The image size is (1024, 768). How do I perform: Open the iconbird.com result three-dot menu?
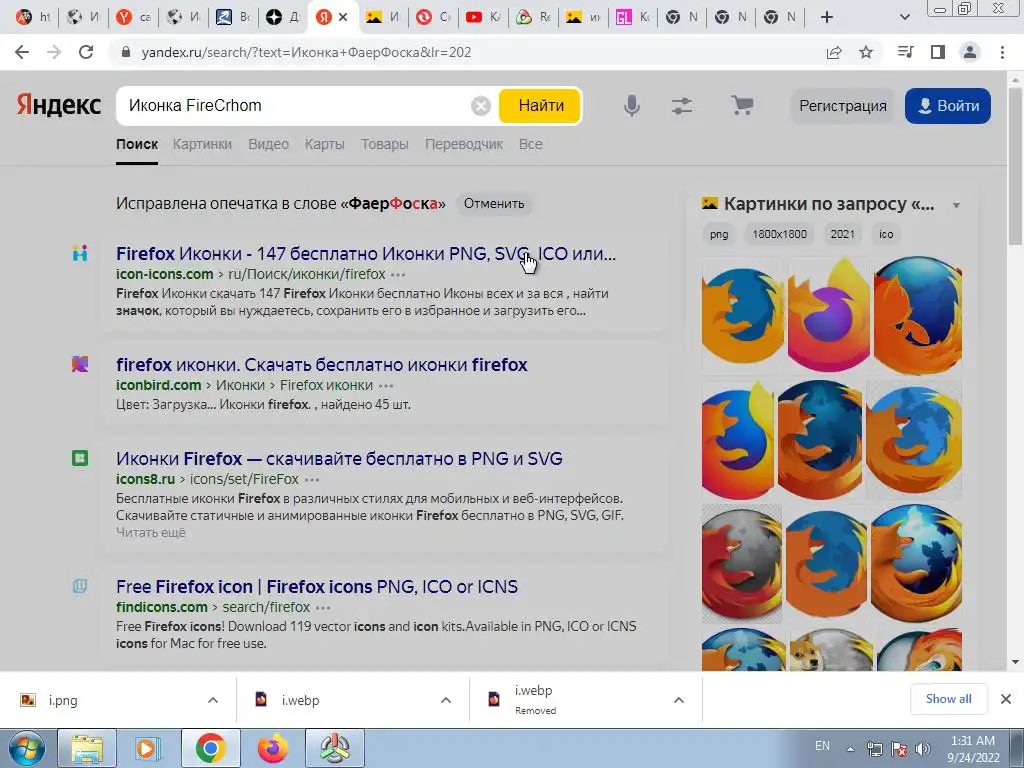click(x=386, y=386)
